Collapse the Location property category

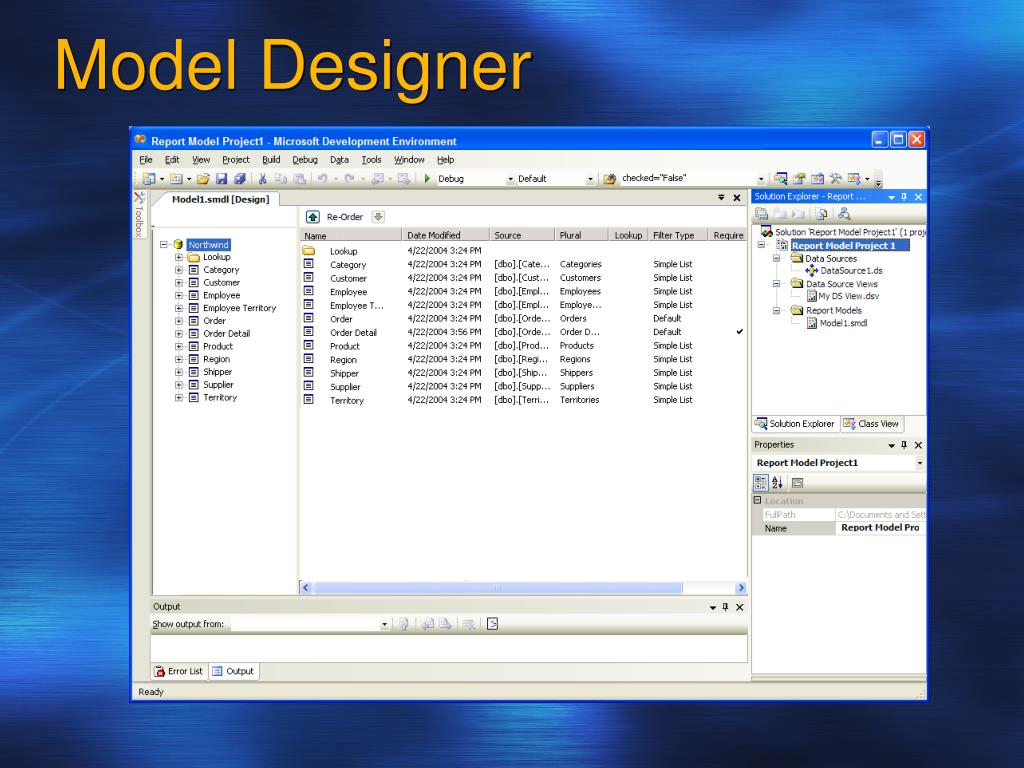758,500
